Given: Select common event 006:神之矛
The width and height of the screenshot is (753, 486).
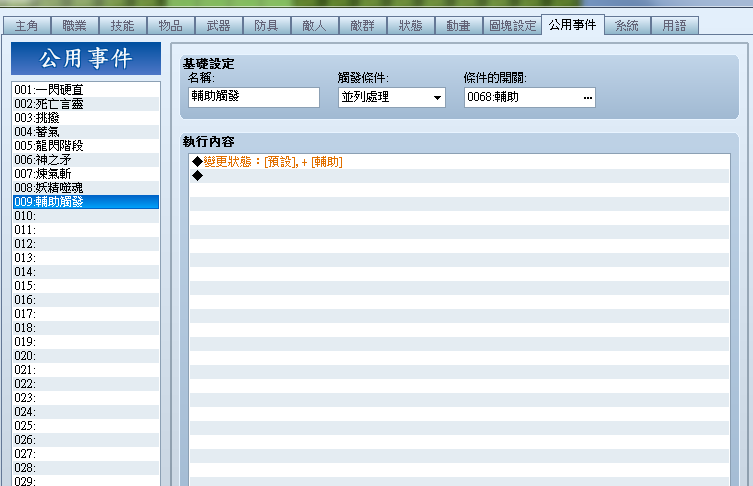Looking at the screenshot, I should tap(86, 159).
